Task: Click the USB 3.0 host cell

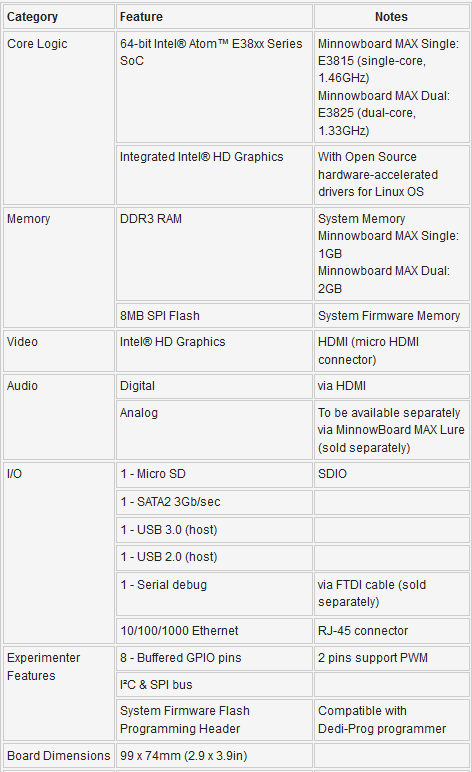Action: pyautogui.click(x=214, y=530)
